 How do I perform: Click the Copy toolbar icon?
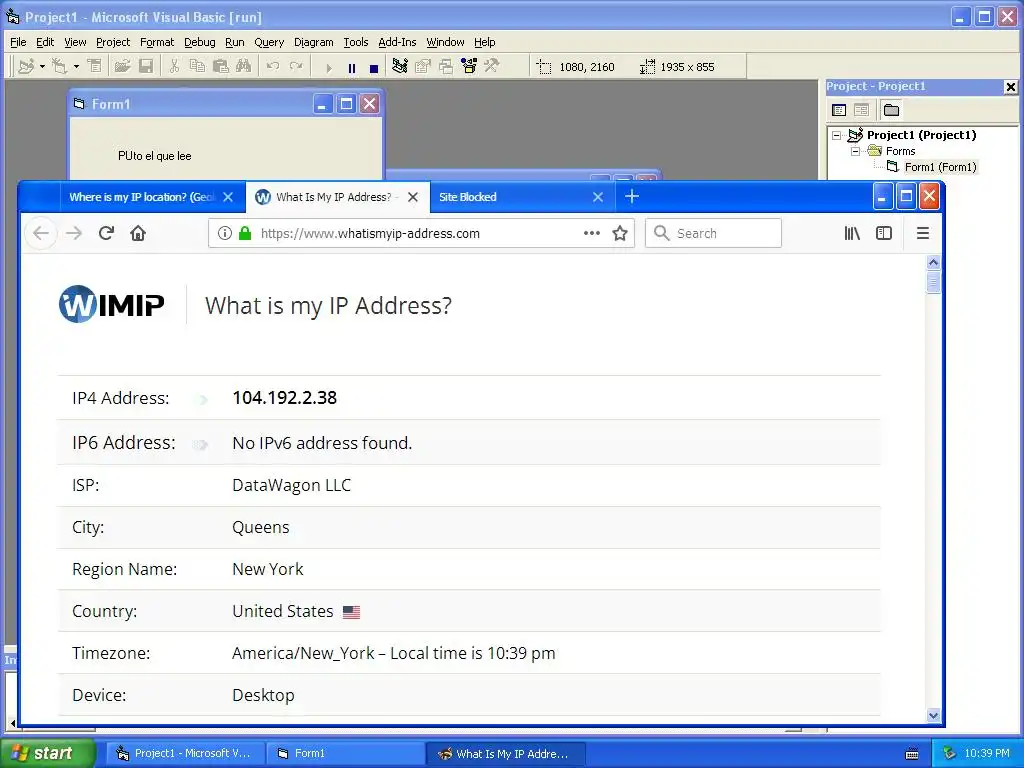pyautogui.click(x=197, y=67)
